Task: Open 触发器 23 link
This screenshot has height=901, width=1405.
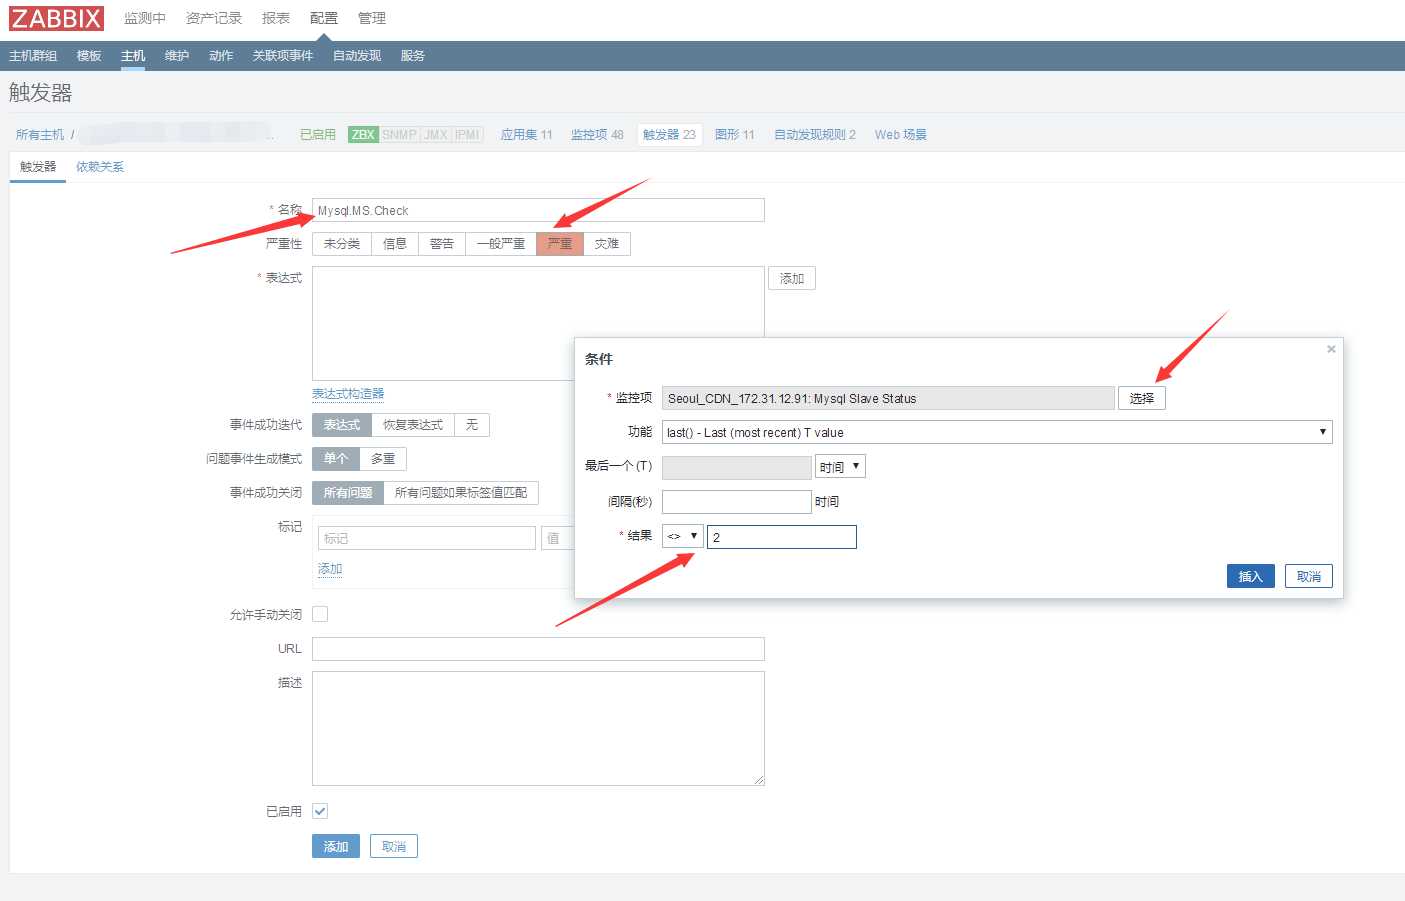Action: pyautogui.click(x=669, y=135)
